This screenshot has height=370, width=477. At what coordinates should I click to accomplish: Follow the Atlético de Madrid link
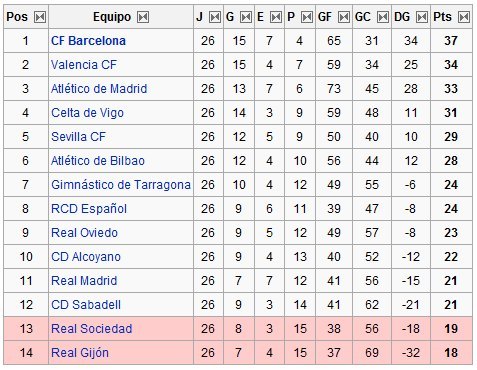pyautogui.click(x=99, y=89)
